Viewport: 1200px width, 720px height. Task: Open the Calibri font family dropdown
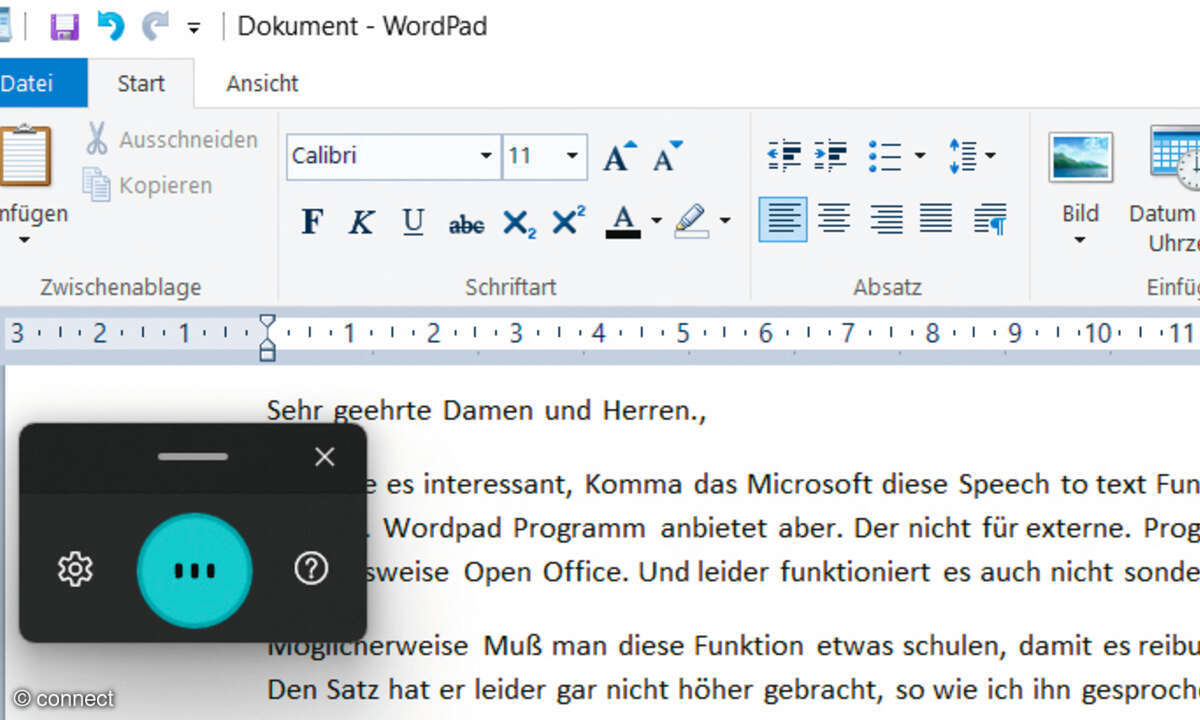click(x=486, y=156)
